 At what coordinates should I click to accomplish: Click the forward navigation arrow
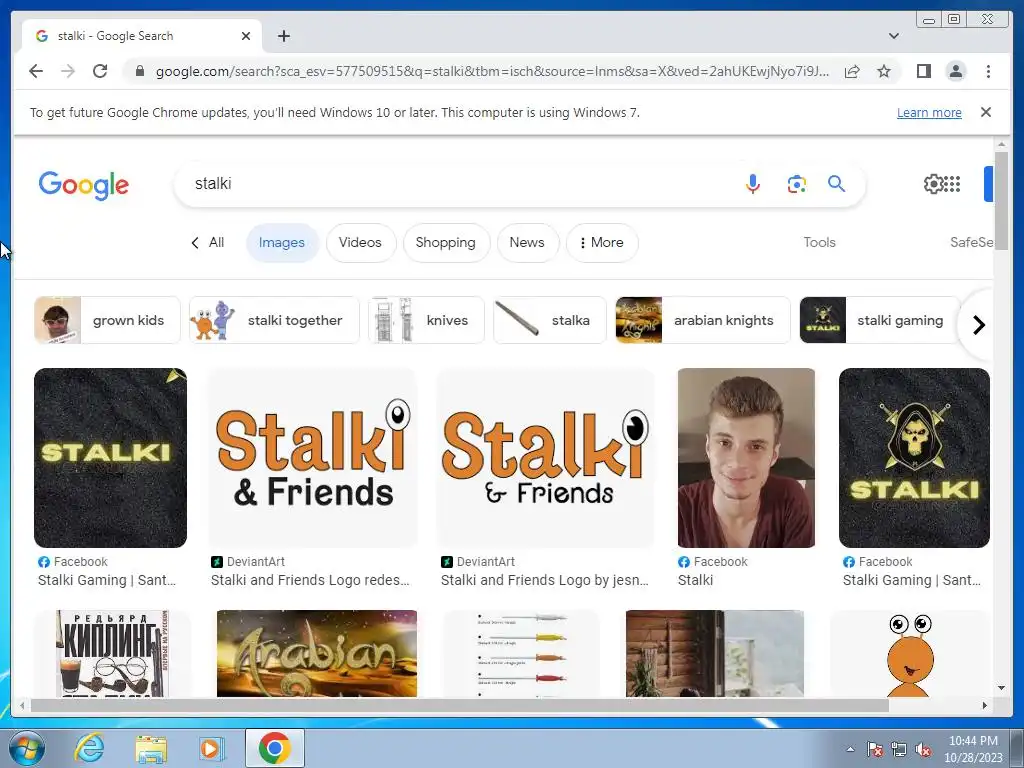click(x=68, y=71)
